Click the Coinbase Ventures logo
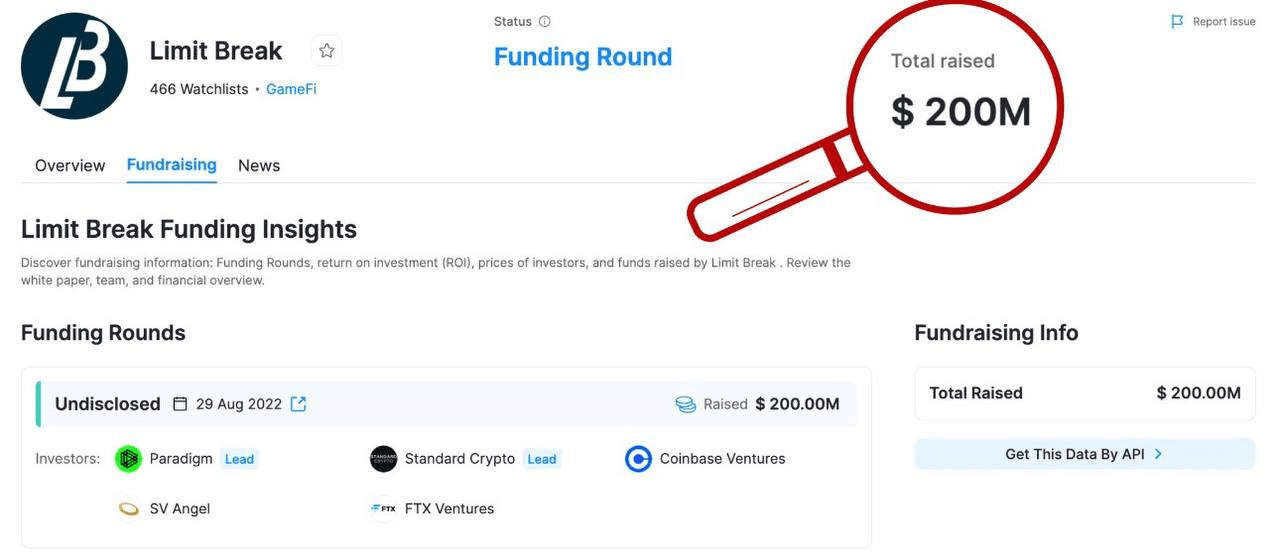The width and height of the screenshot is (1280, 558). click(x=638, y=459)
